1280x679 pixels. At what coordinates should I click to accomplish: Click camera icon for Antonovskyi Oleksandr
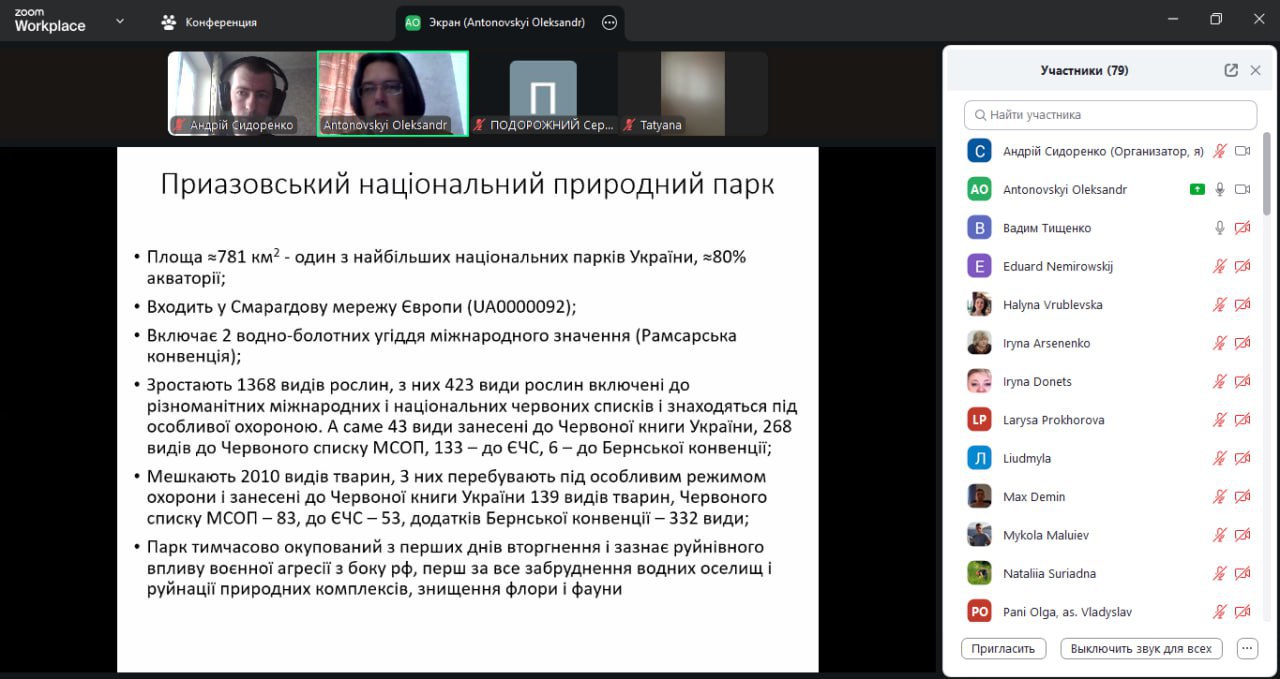pyautogui.click(x=1243, y=189)
